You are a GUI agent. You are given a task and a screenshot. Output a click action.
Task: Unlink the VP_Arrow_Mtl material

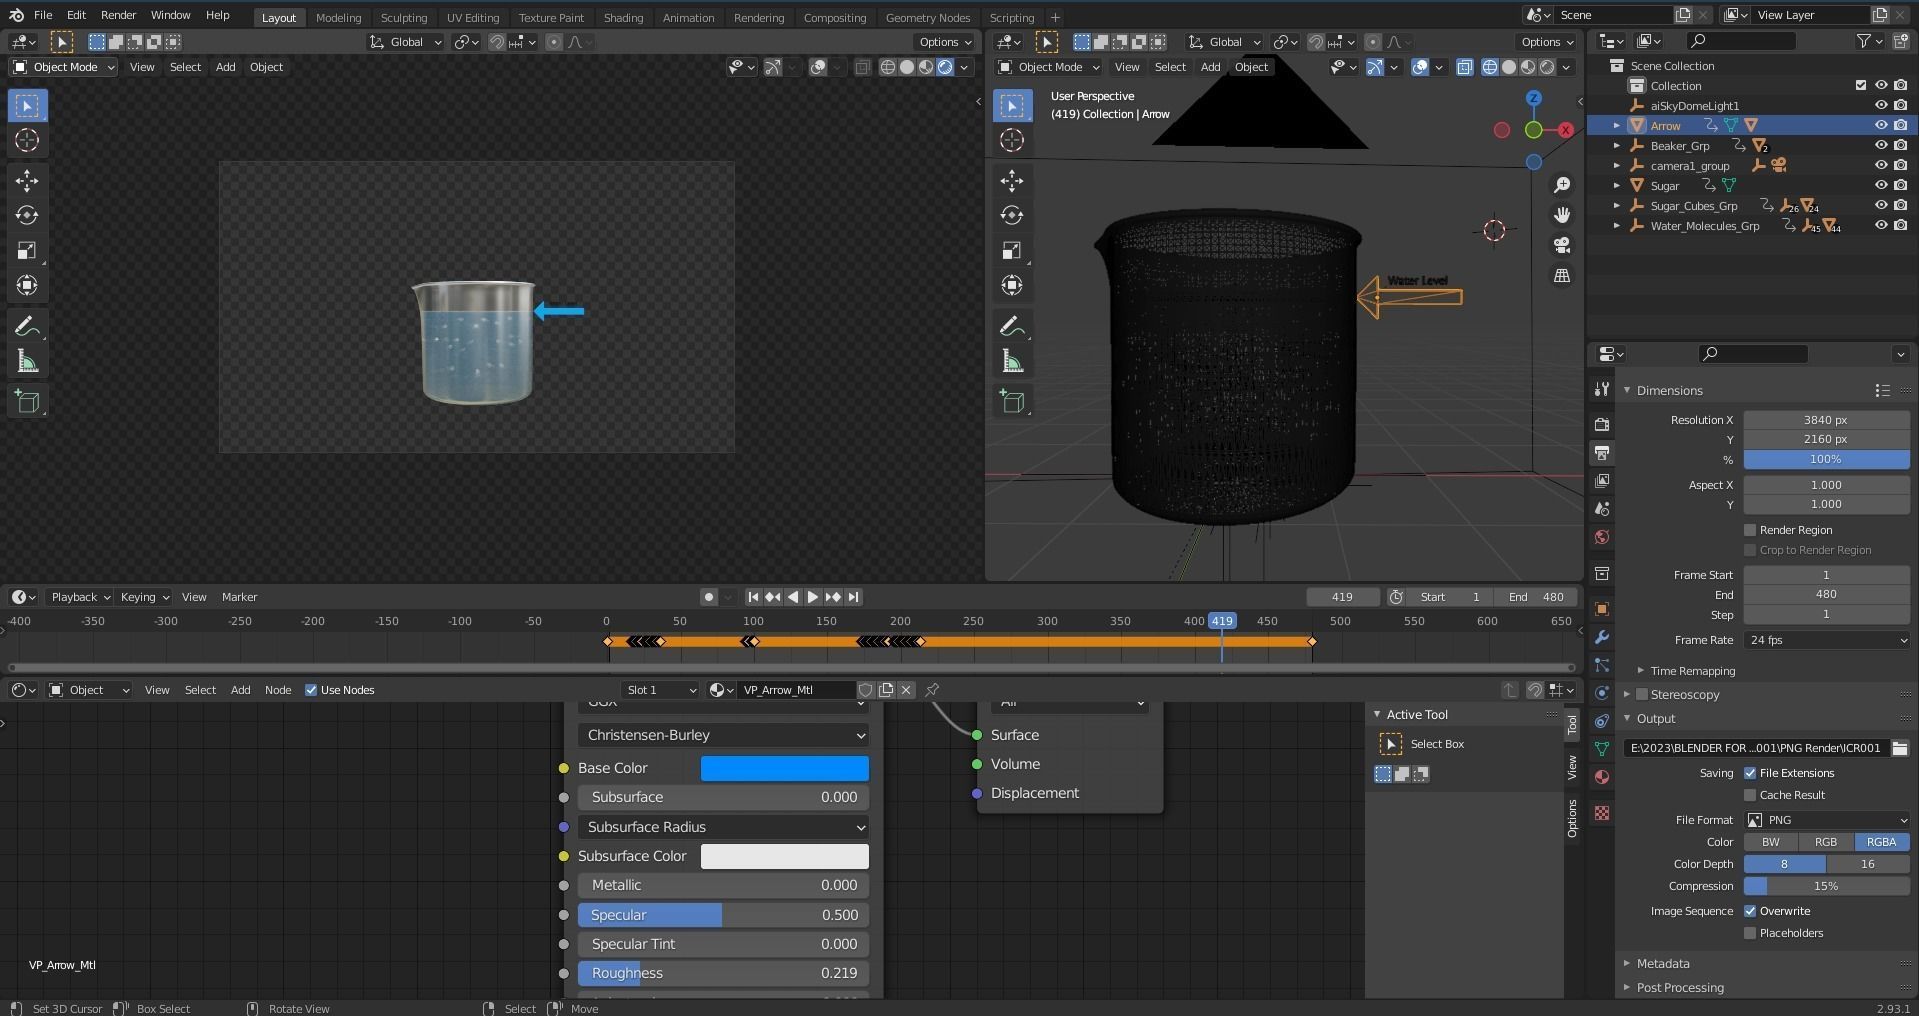click(x=906, y=690)
